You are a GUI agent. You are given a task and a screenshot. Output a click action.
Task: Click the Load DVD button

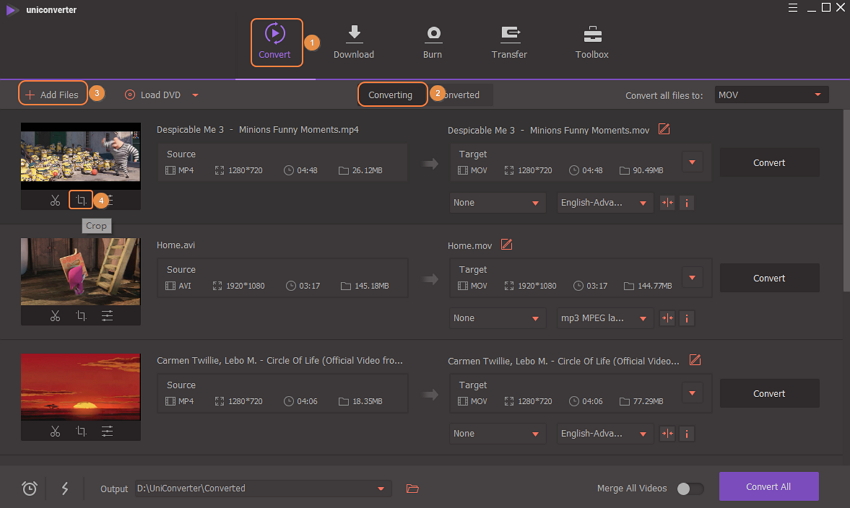pyautogui.click(x=153, y=95)
